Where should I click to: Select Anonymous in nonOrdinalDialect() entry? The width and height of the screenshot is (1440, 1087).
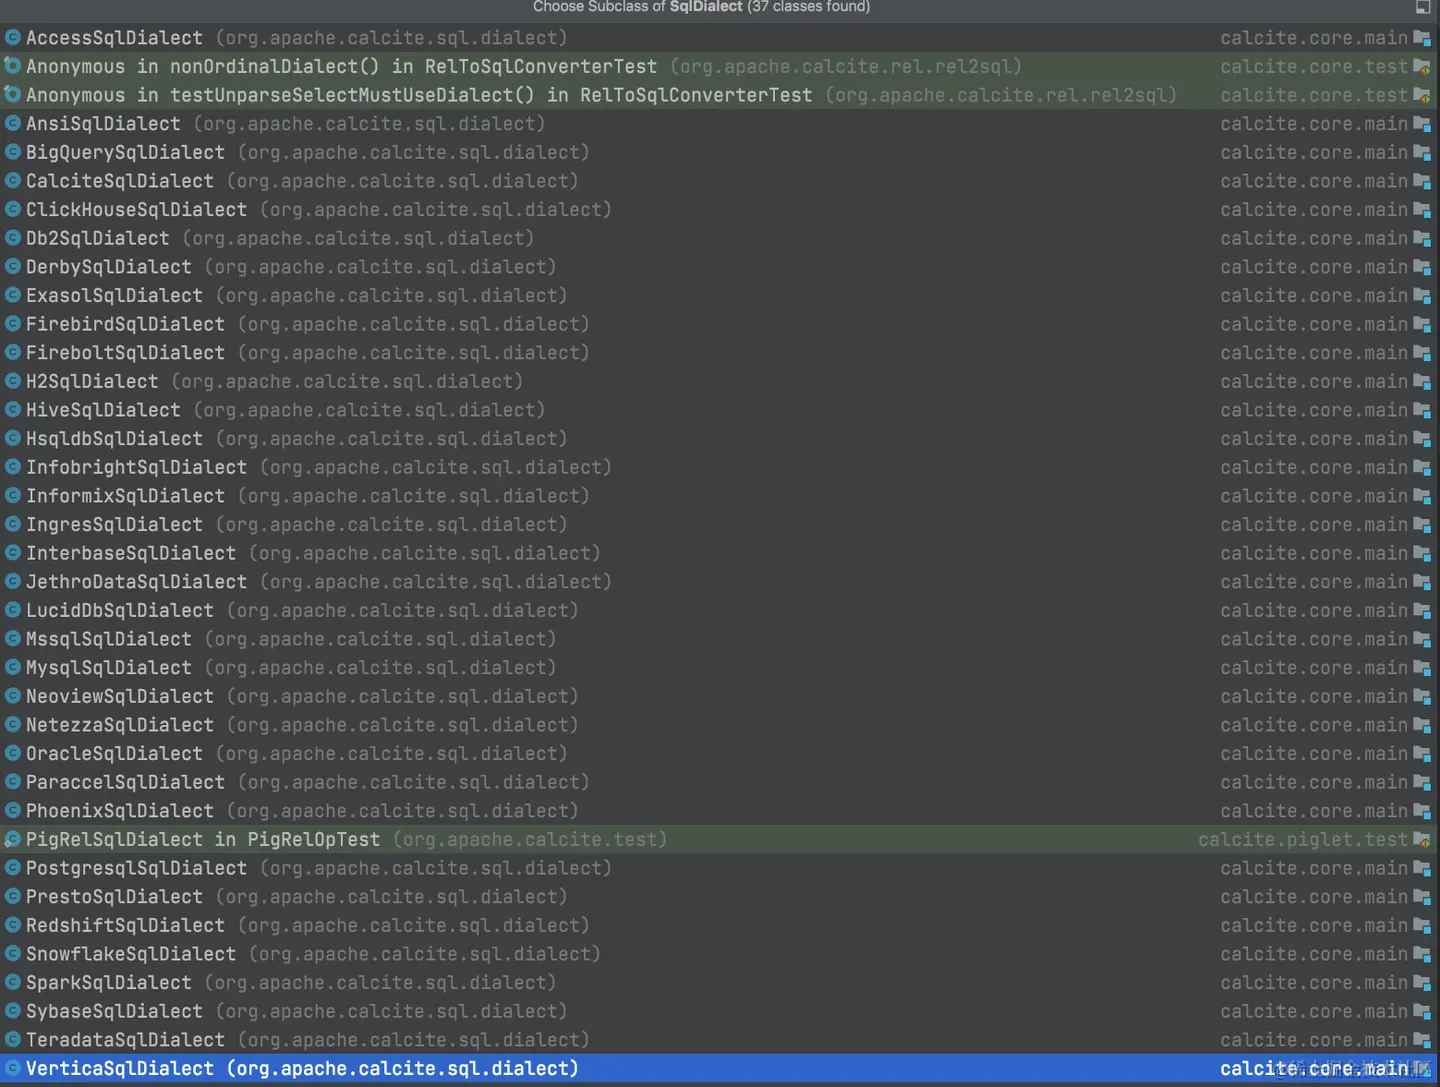point(718,66)
